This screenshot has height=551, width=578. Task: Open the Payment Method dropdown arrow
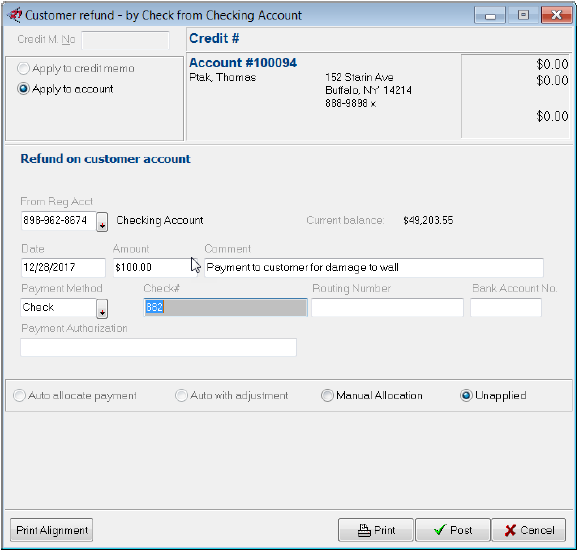tap(102, 308)
